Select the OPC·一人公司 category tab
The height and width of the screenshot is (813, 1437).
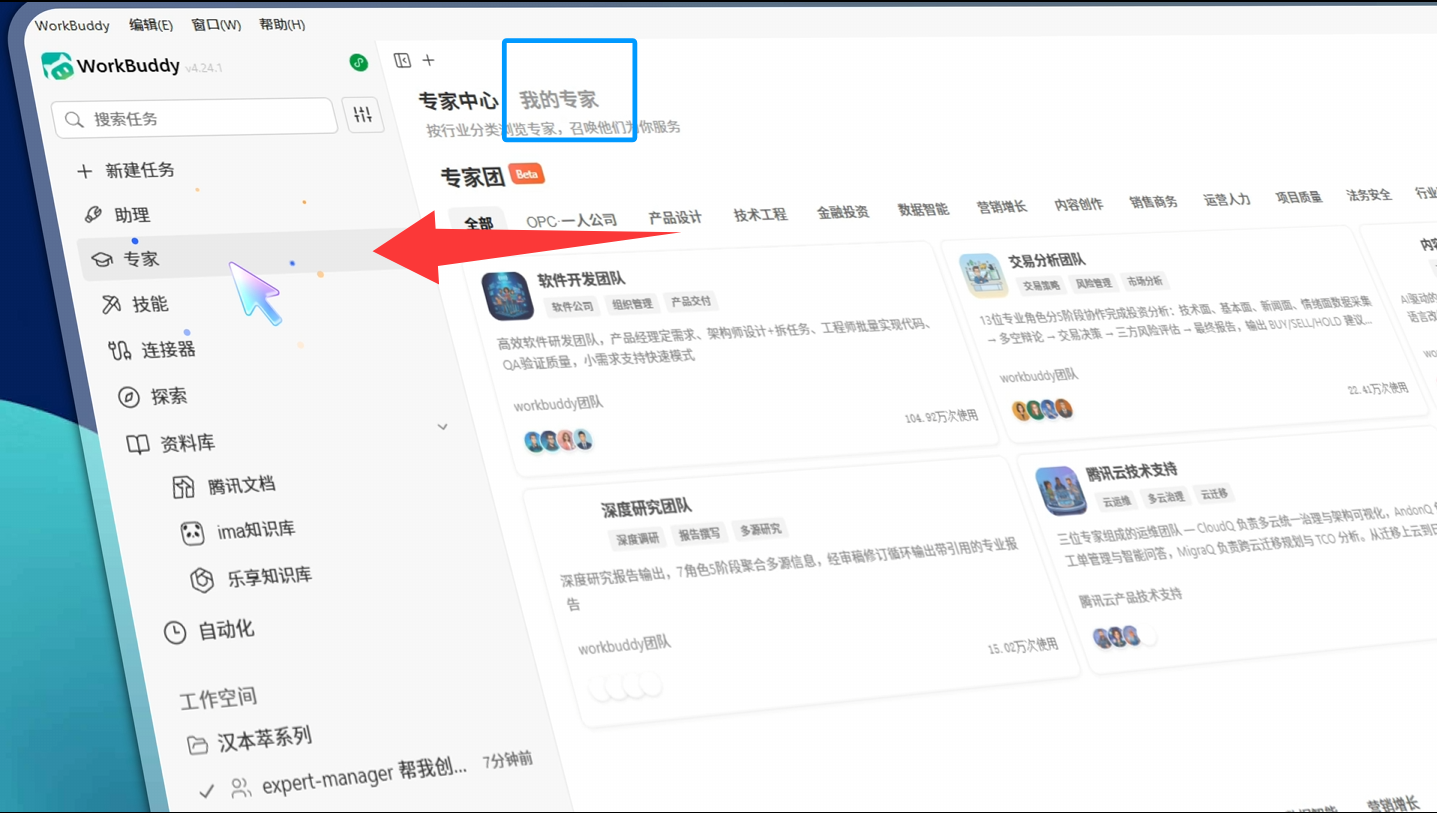tap(572, 220)
